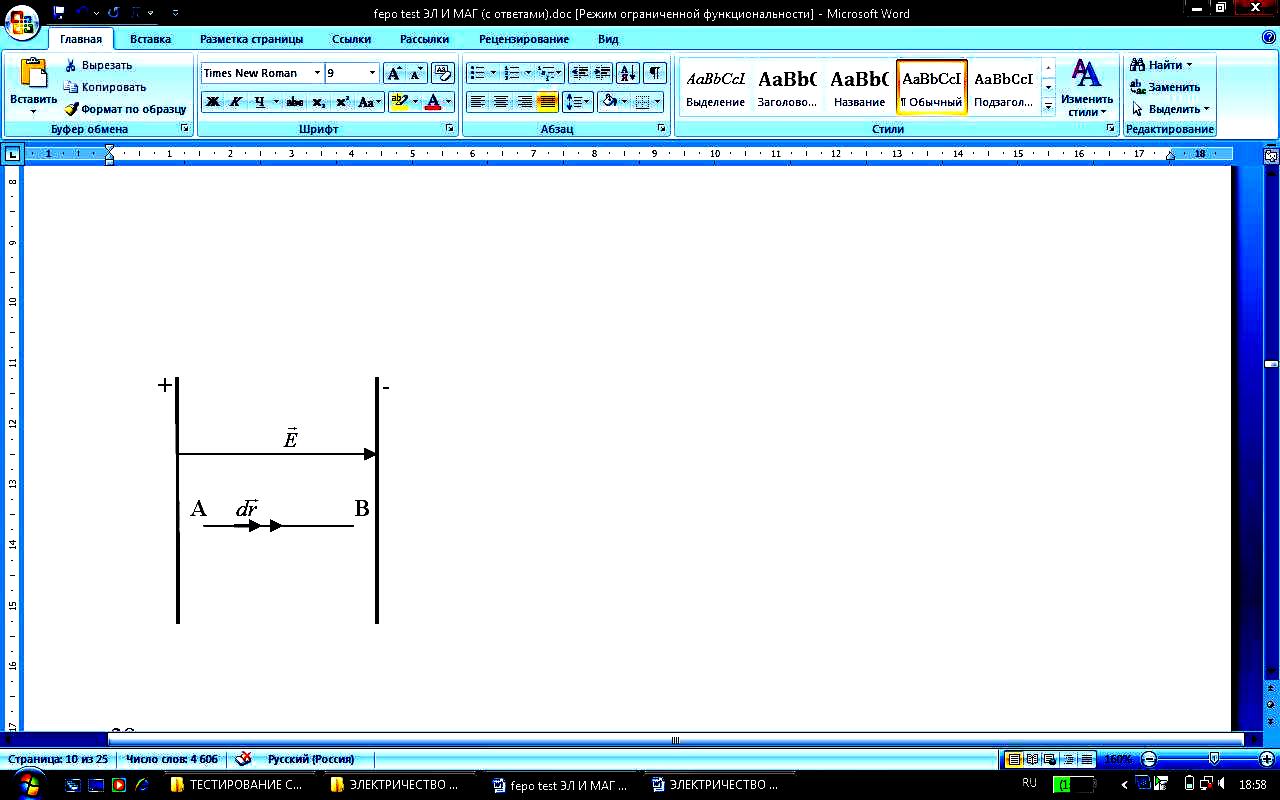Image resolution: width=1280 pixels, height=800 pixels.
Task: Toggle underline formatting (Ч)
Action: tap(260, 102)
